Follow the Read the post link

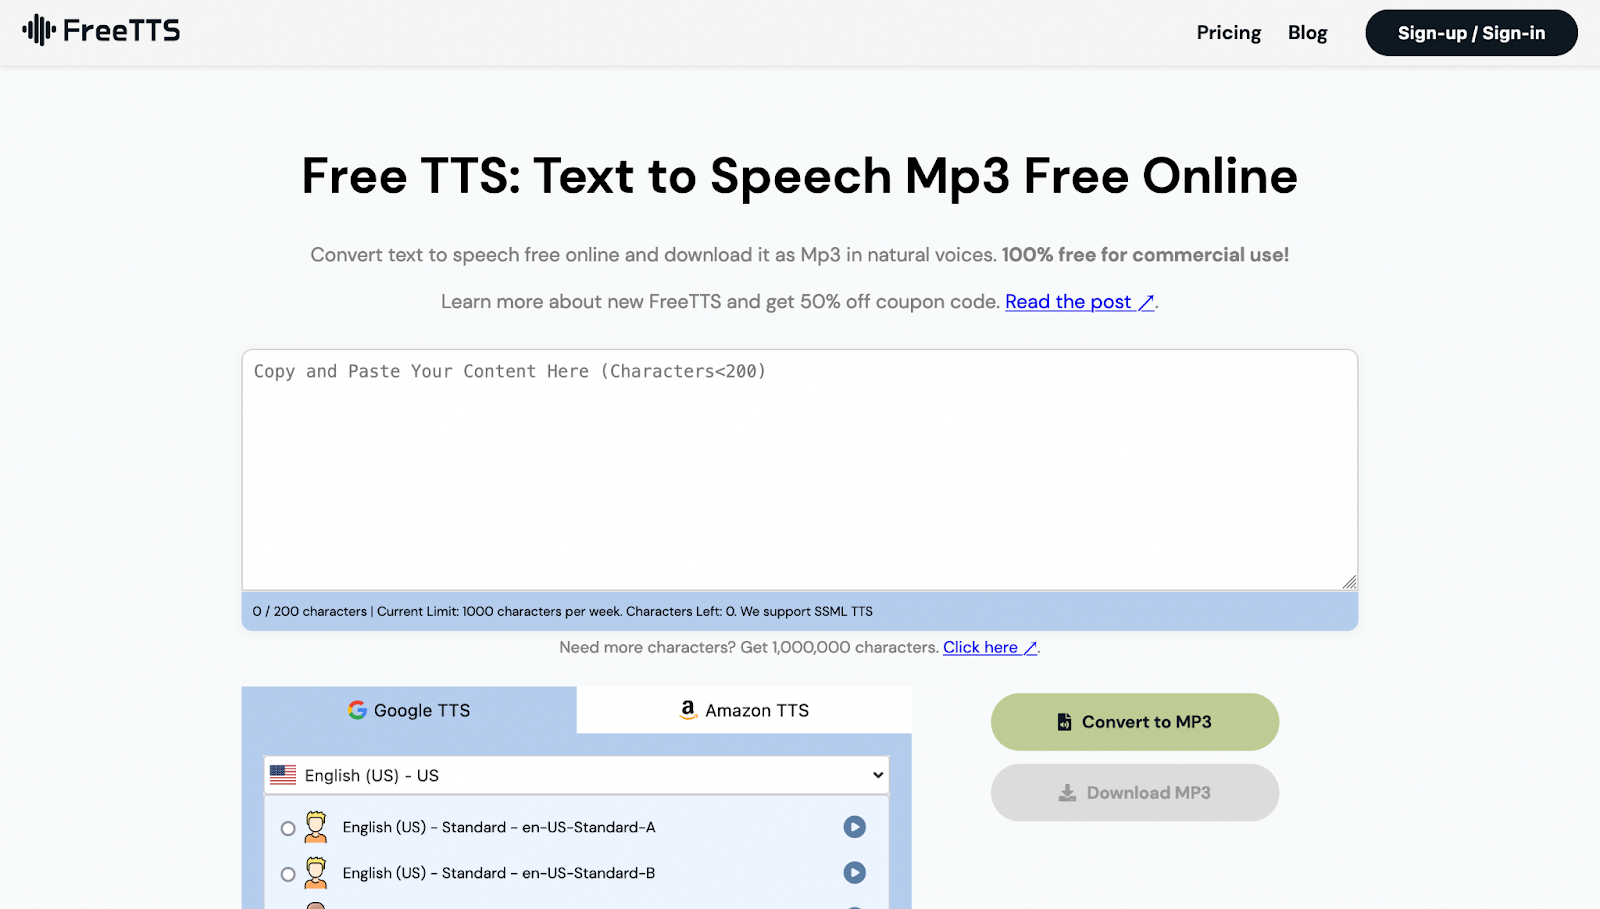pos(1079,302)
